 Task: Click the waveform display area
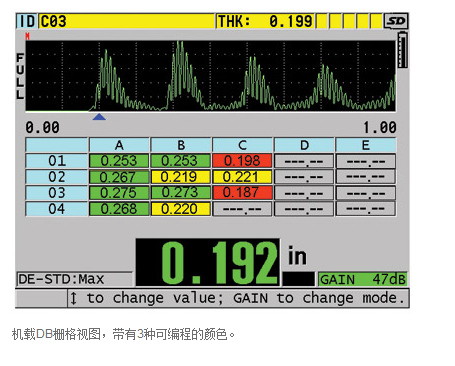[x=211, y=76]
